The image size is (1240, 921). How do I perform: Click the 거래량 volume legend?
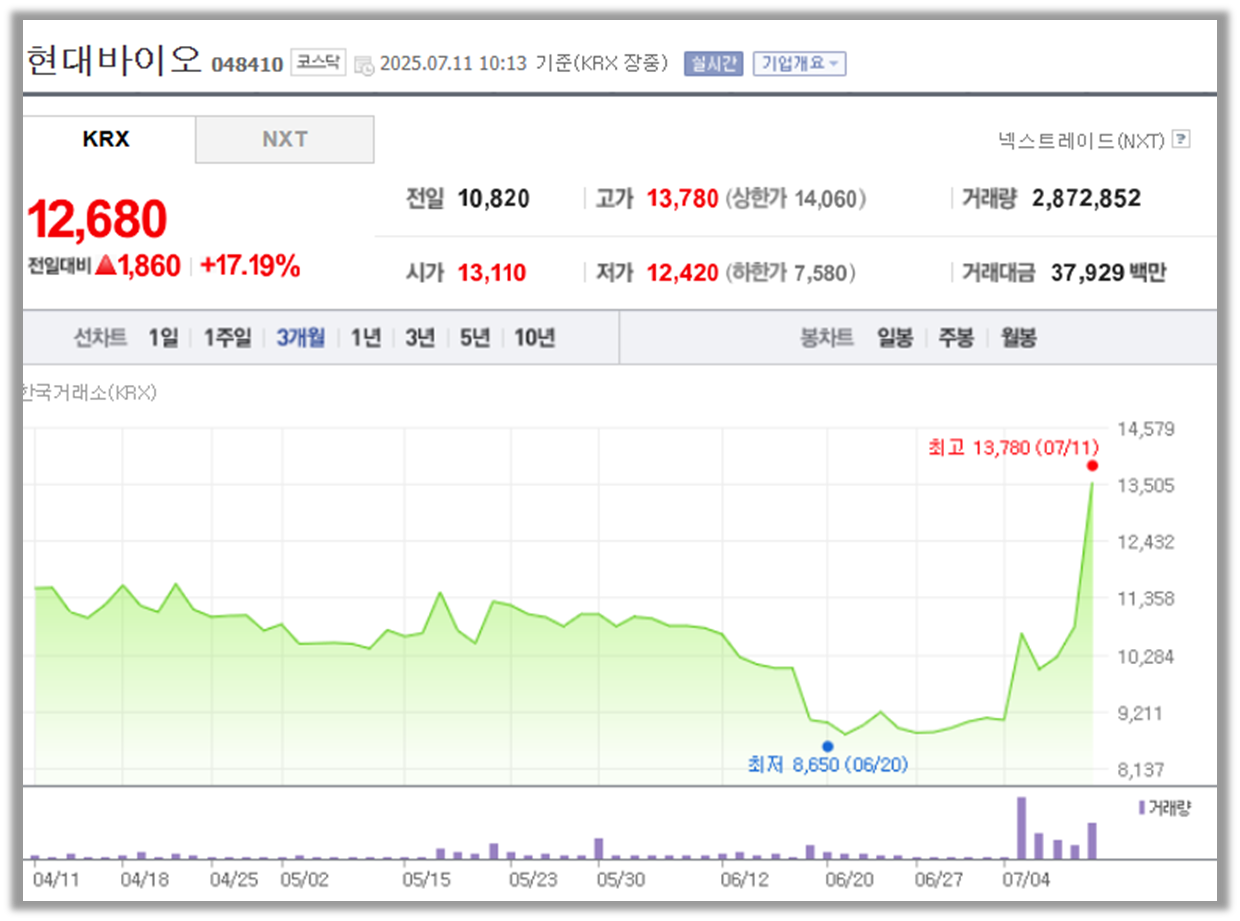click(x=1165, y=807)
